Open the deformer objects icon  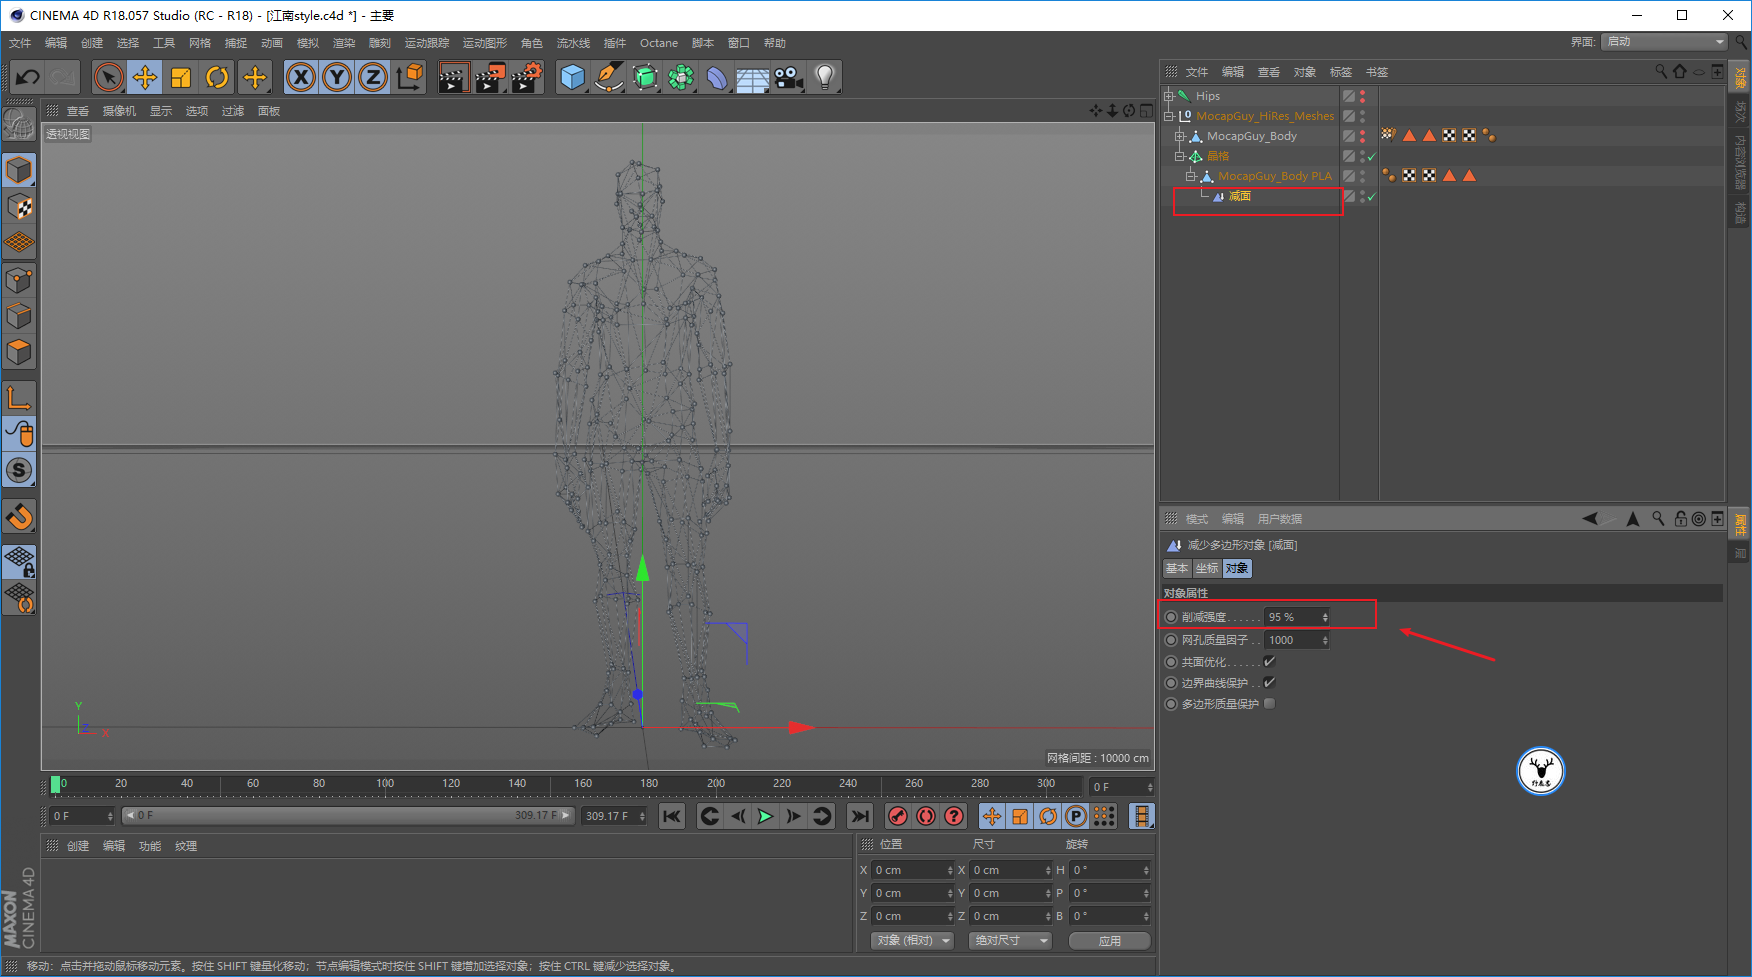click(717, 77)
